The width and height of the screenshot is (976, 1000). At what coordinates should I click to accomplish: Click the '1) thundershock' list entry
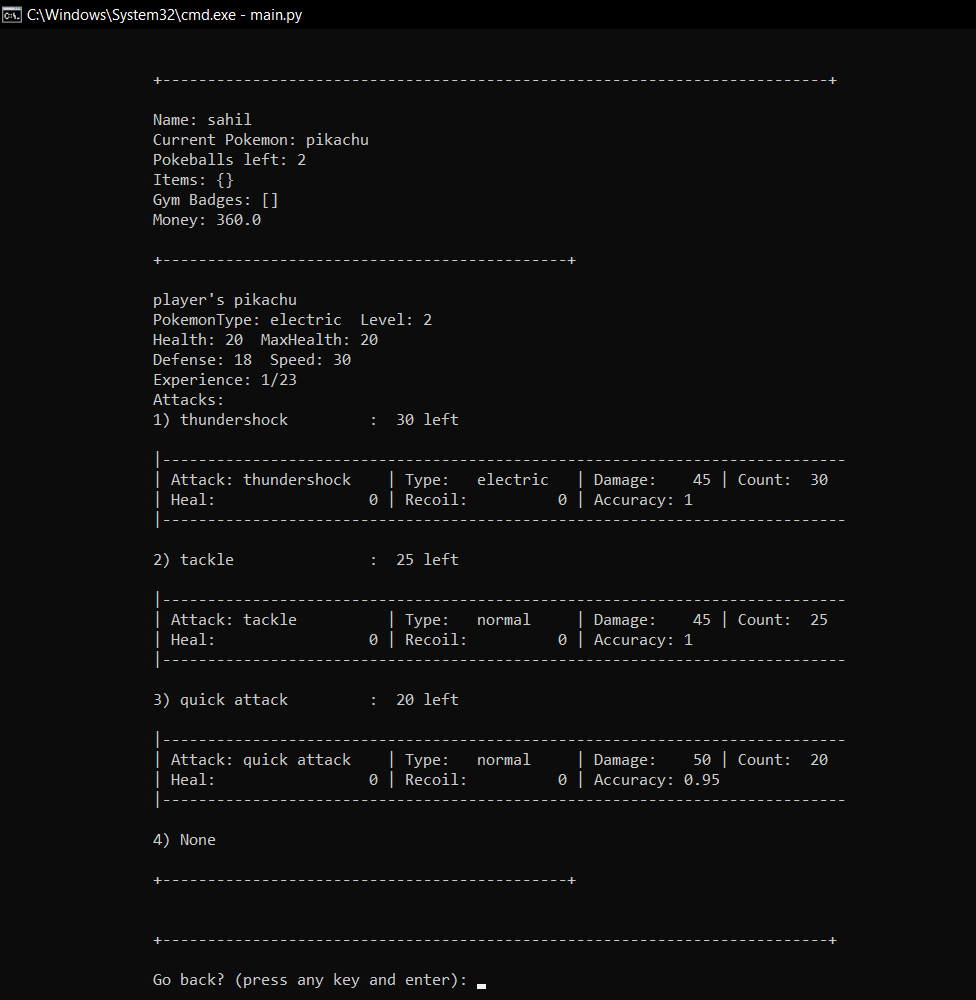(220, 420)
